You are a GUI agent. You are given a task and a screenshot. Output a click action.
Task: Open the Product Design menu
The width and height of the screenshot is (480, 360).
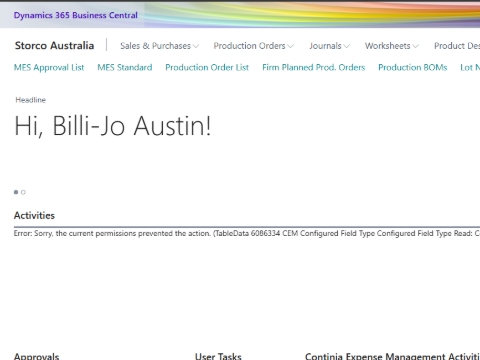(x=457, y=46)
